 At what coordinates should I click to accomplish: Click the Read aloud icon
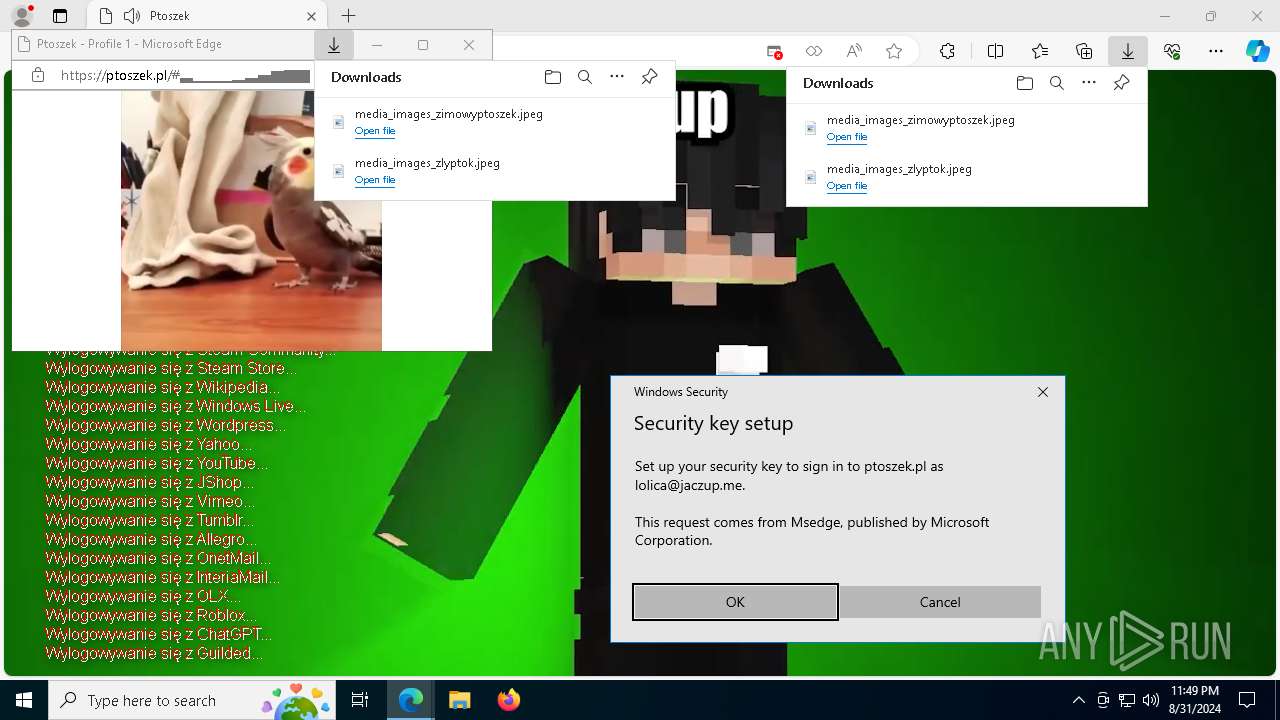click(854, 51)
